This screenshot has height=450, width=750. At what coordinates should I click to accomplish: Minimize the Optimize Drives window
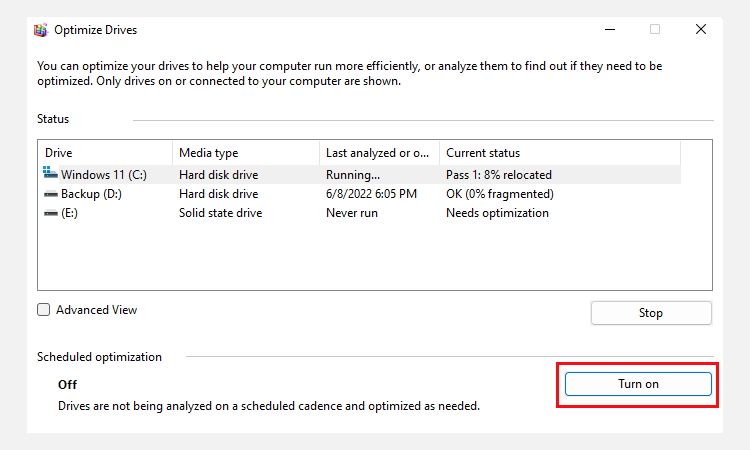pos(610,29)
